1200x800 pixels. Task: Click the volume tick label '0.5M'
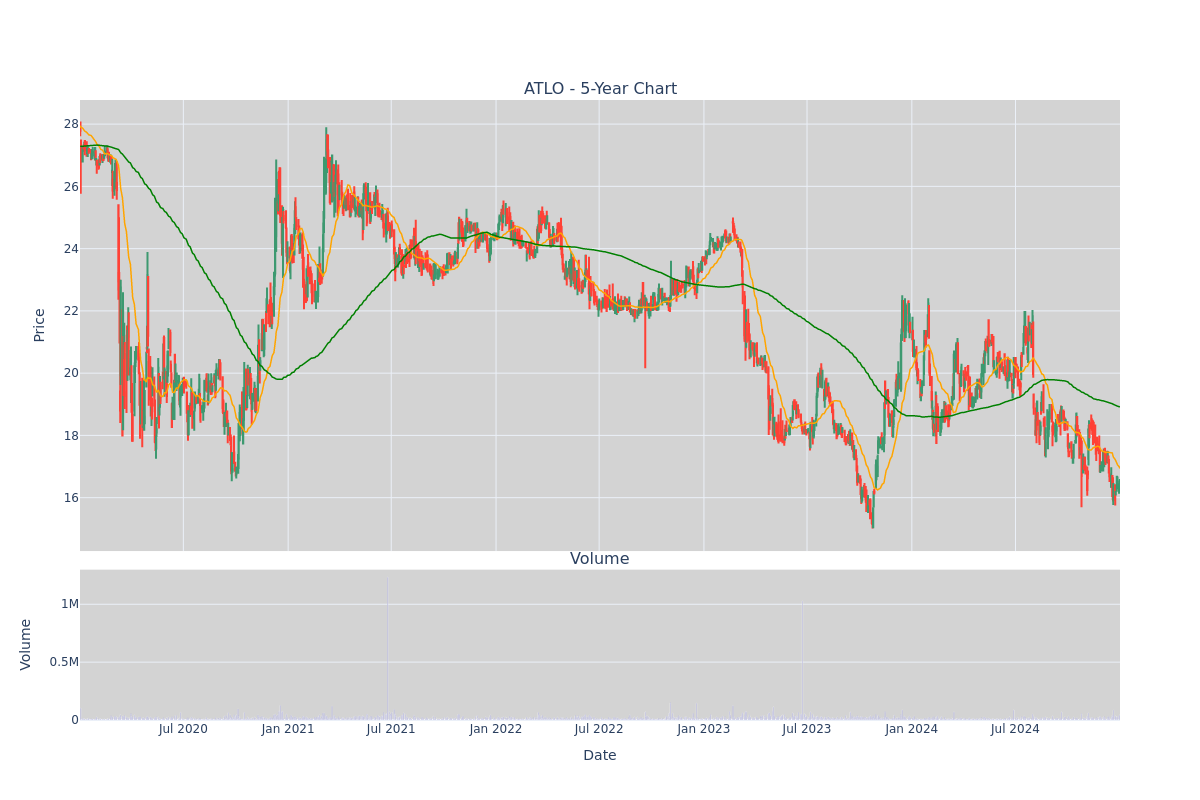click(x=62, y=662)
